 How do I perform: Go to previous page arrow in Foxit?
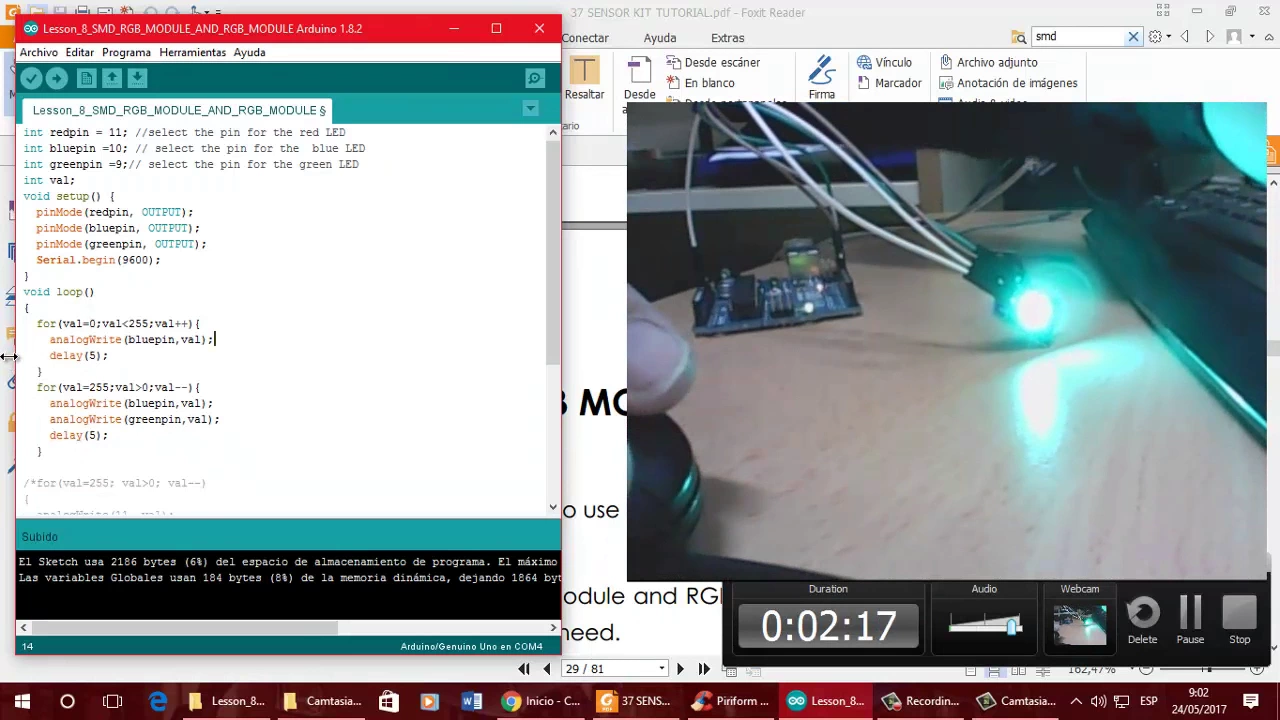[547, 669]
